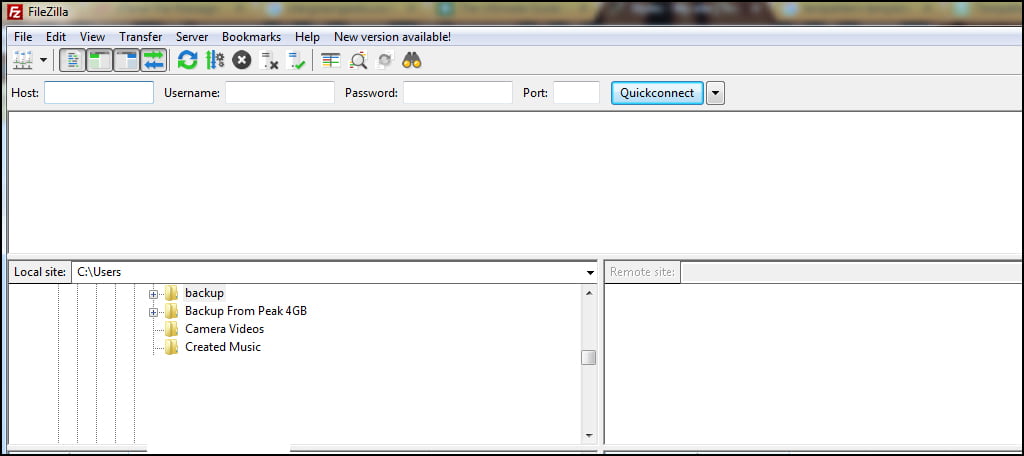Click the local tree scrollbar thumb
Viewport: 1024px width, 456px height.
click(589, 357)
